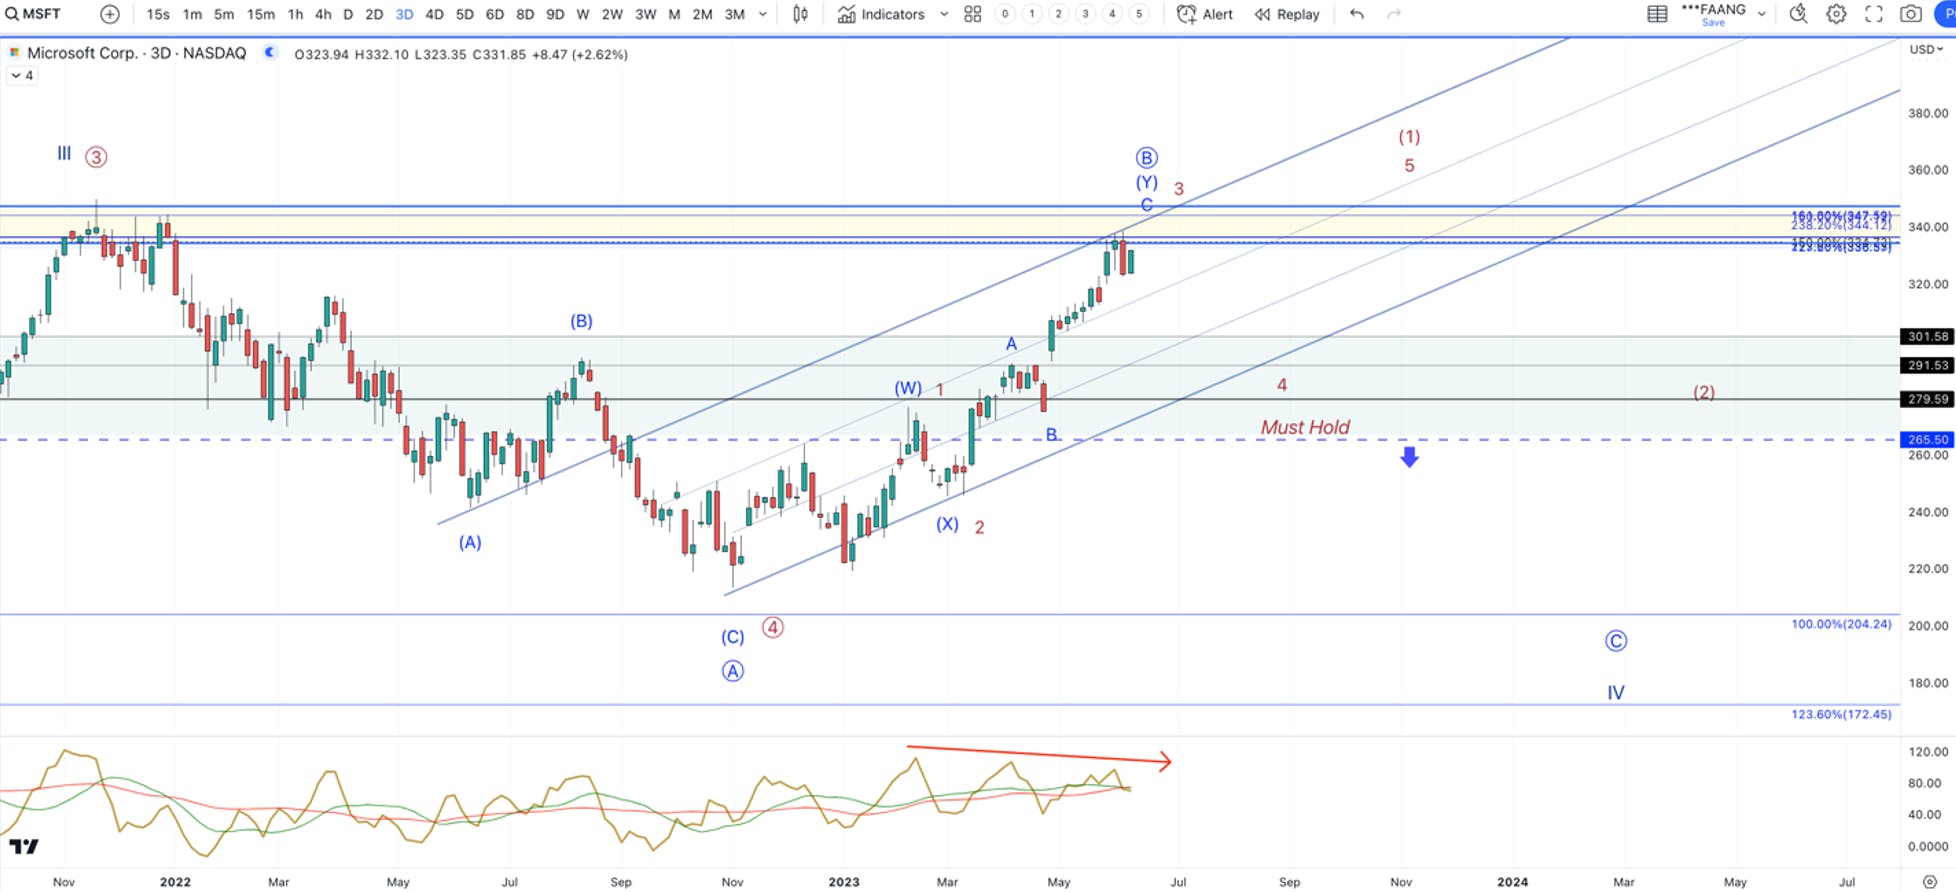
Task: Undo the last chart action
Action: coord(1357,14)
